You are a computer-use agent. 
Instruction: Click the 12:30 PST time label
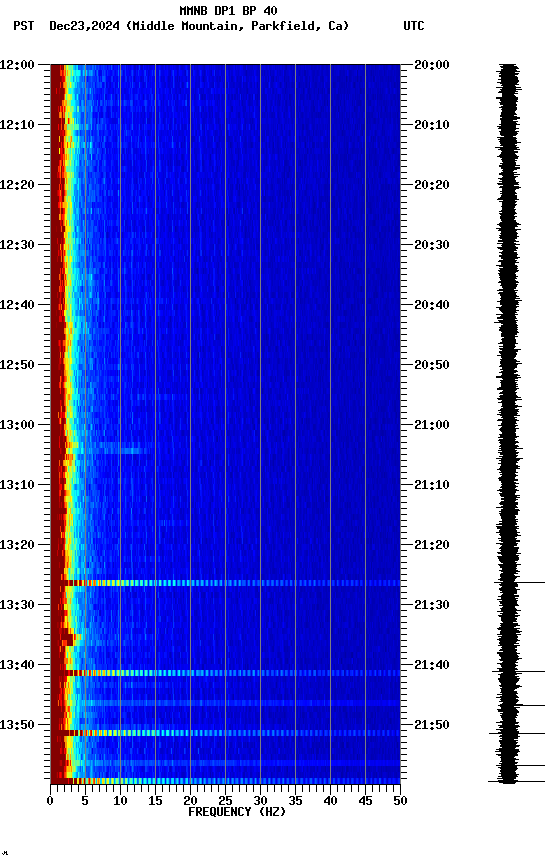[17, 245]
